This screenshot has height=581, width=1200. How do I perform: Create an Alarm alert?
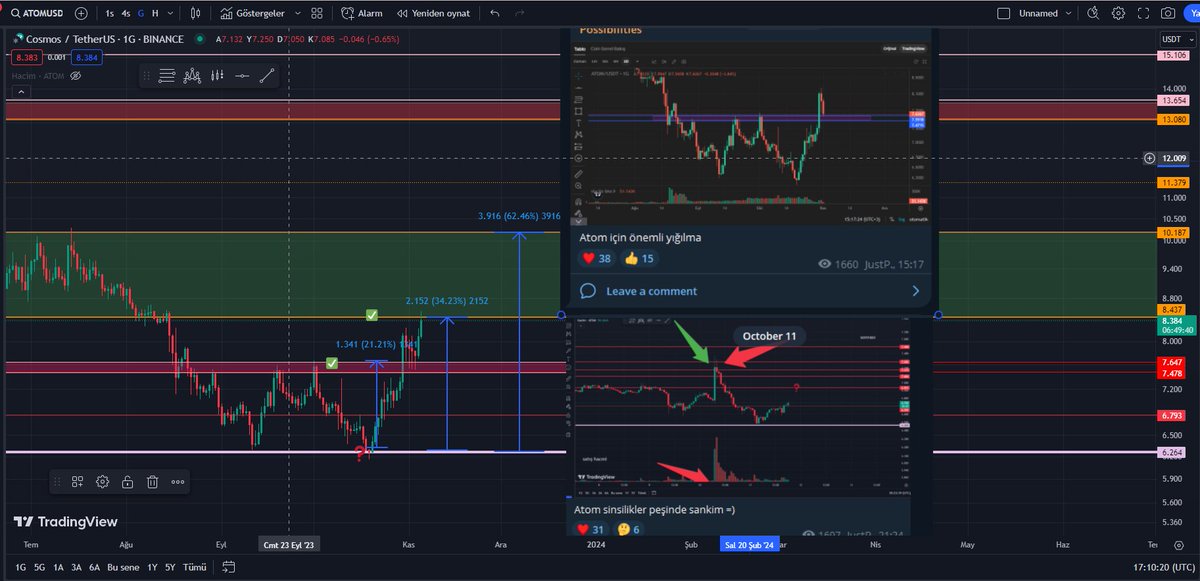pos(362,14)
